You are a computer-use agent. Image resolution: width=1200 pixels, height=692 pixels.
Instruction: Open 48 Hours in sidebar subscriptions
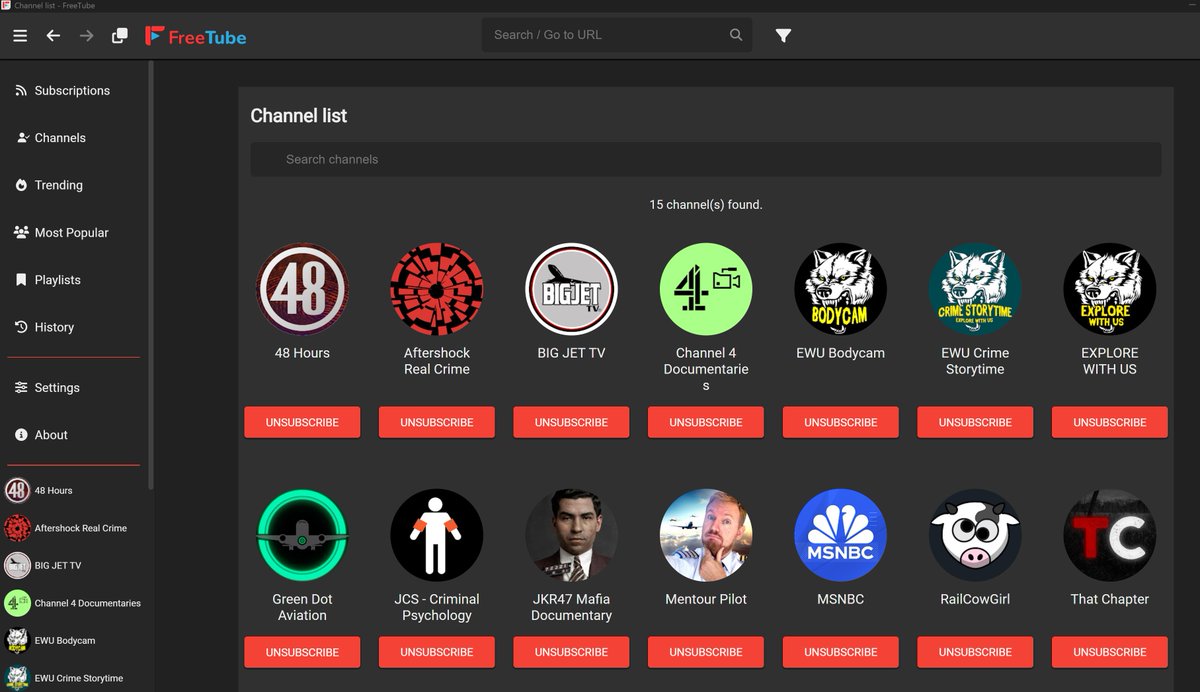point(74,490)
